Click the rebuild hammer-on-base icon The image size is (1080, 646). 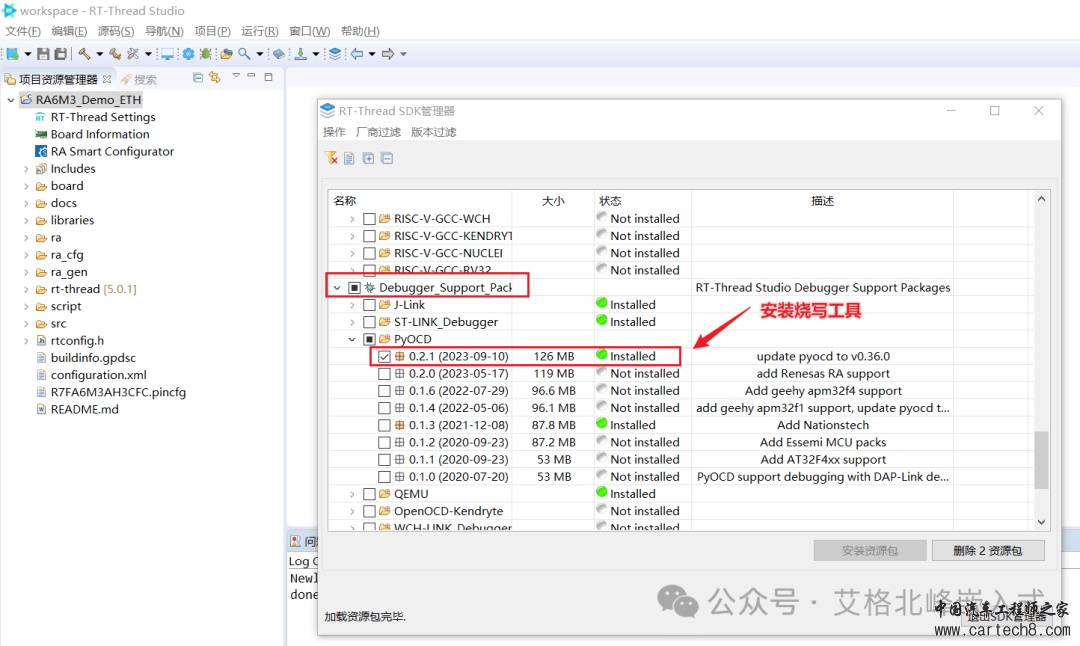click(x=115, y=54)
